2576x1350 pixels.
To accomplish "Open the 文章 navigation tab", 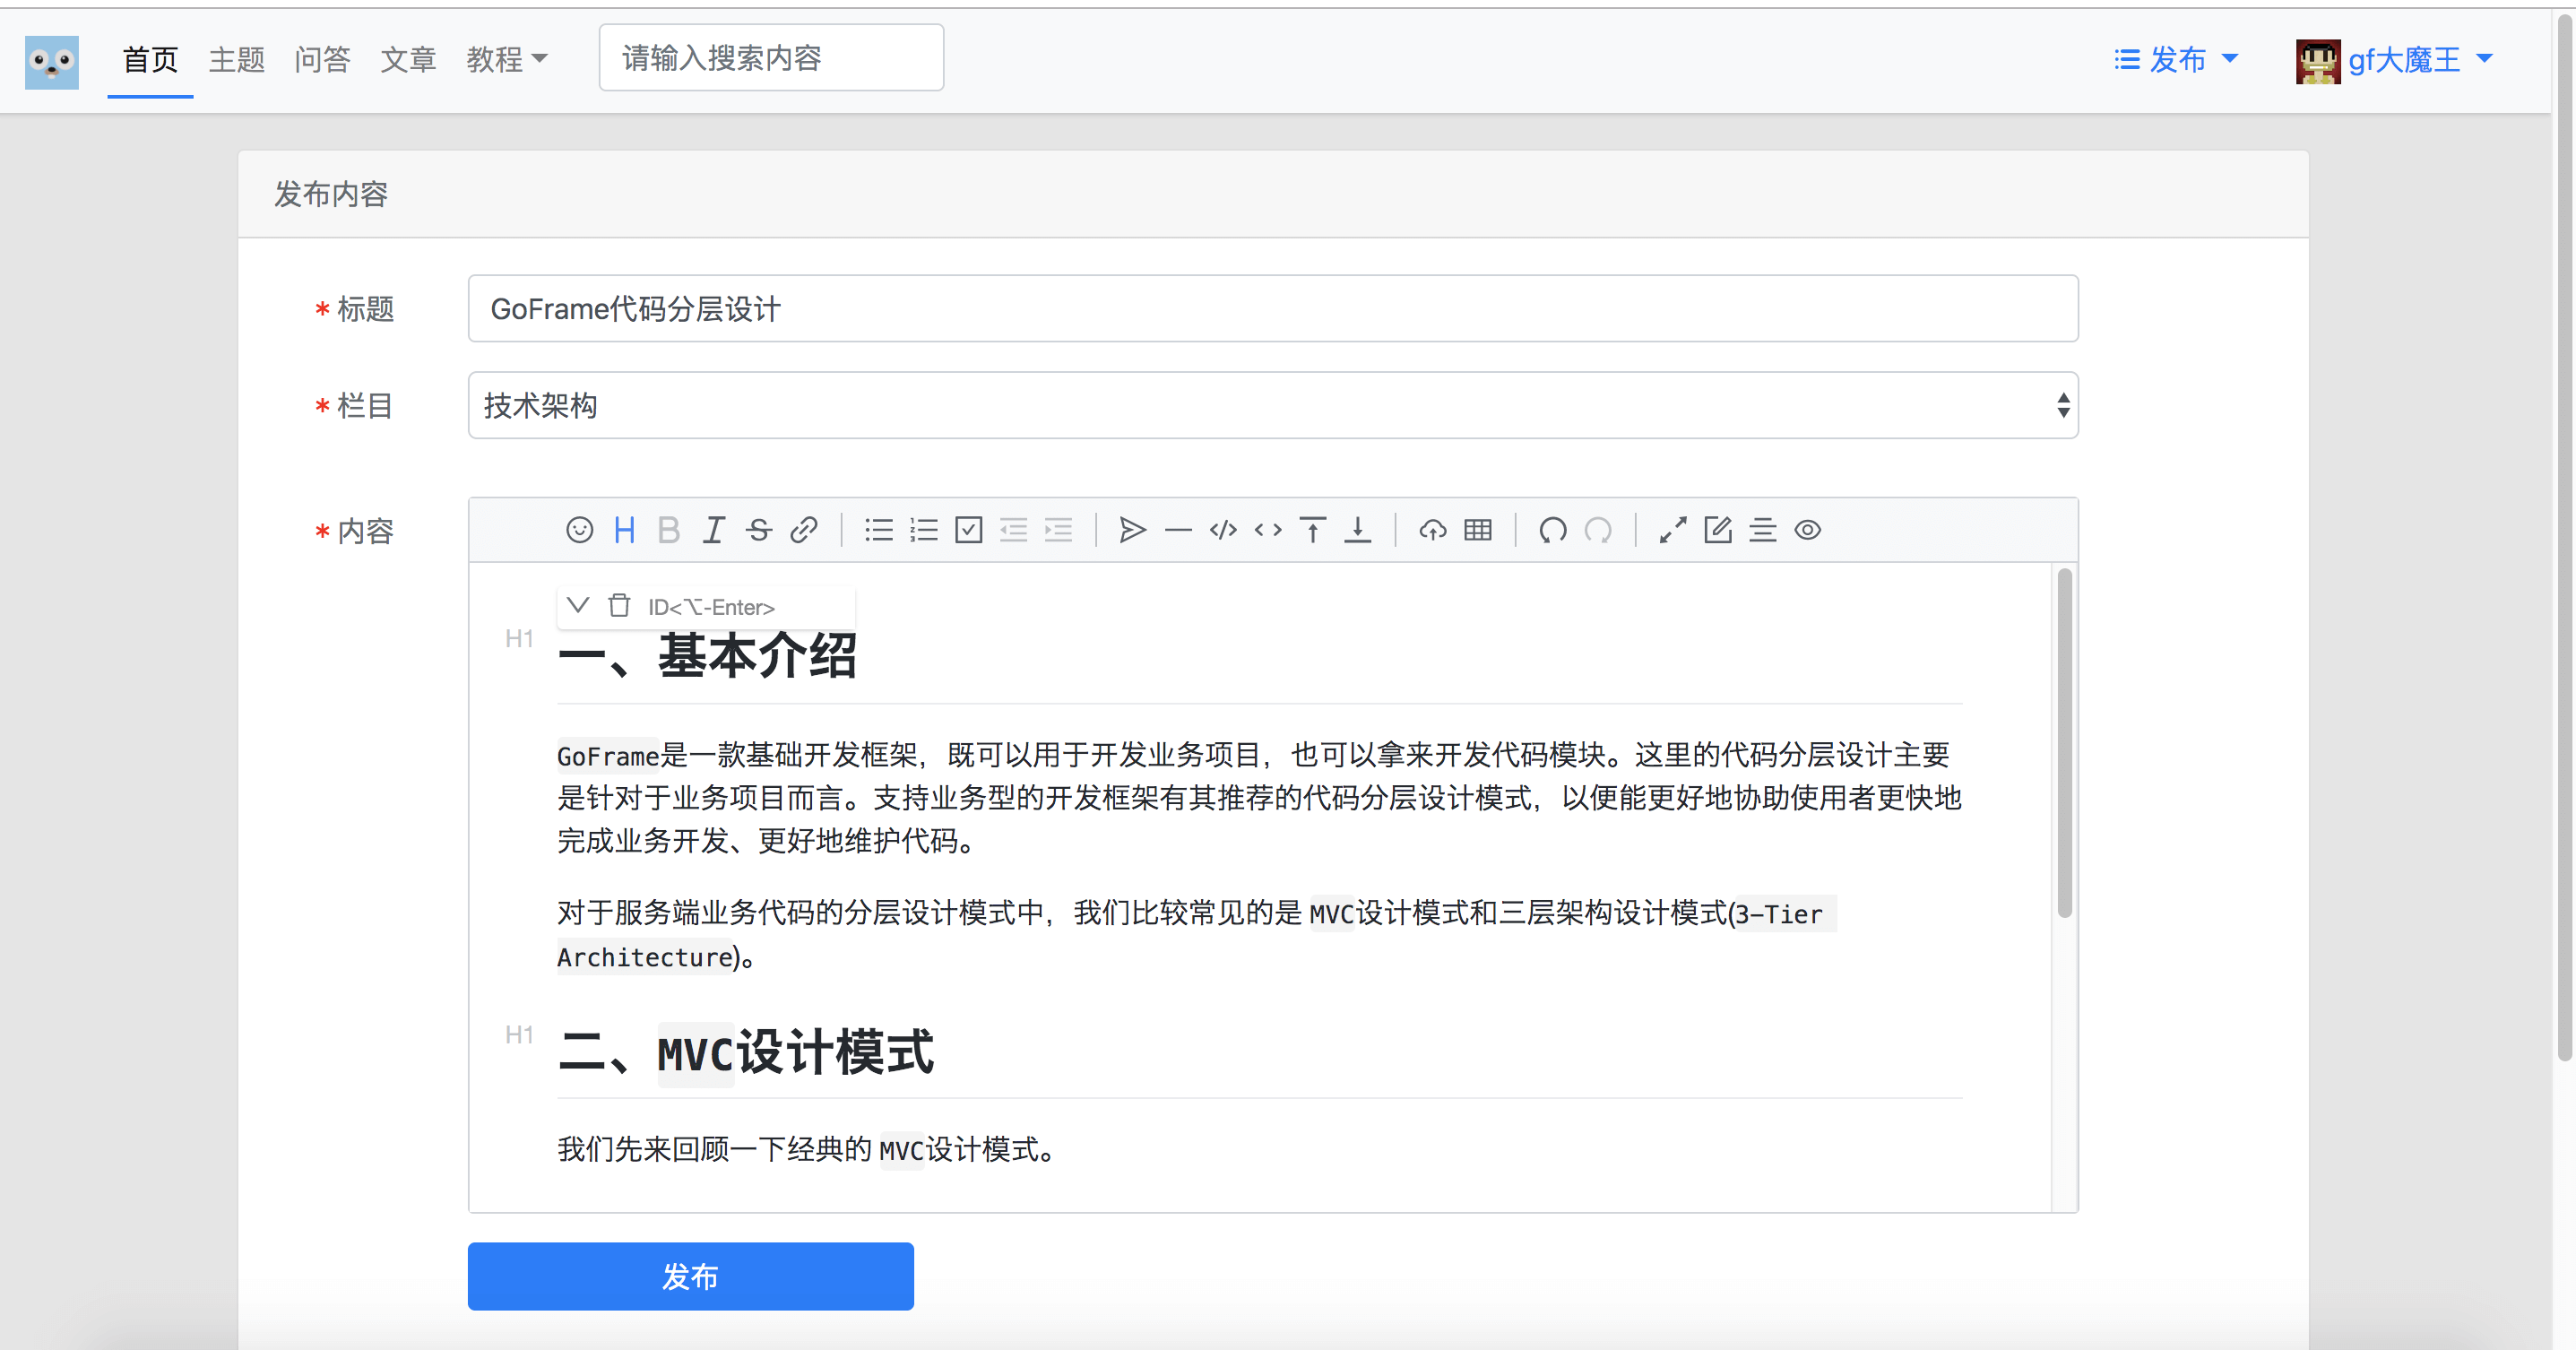I will tap(408, 59).
